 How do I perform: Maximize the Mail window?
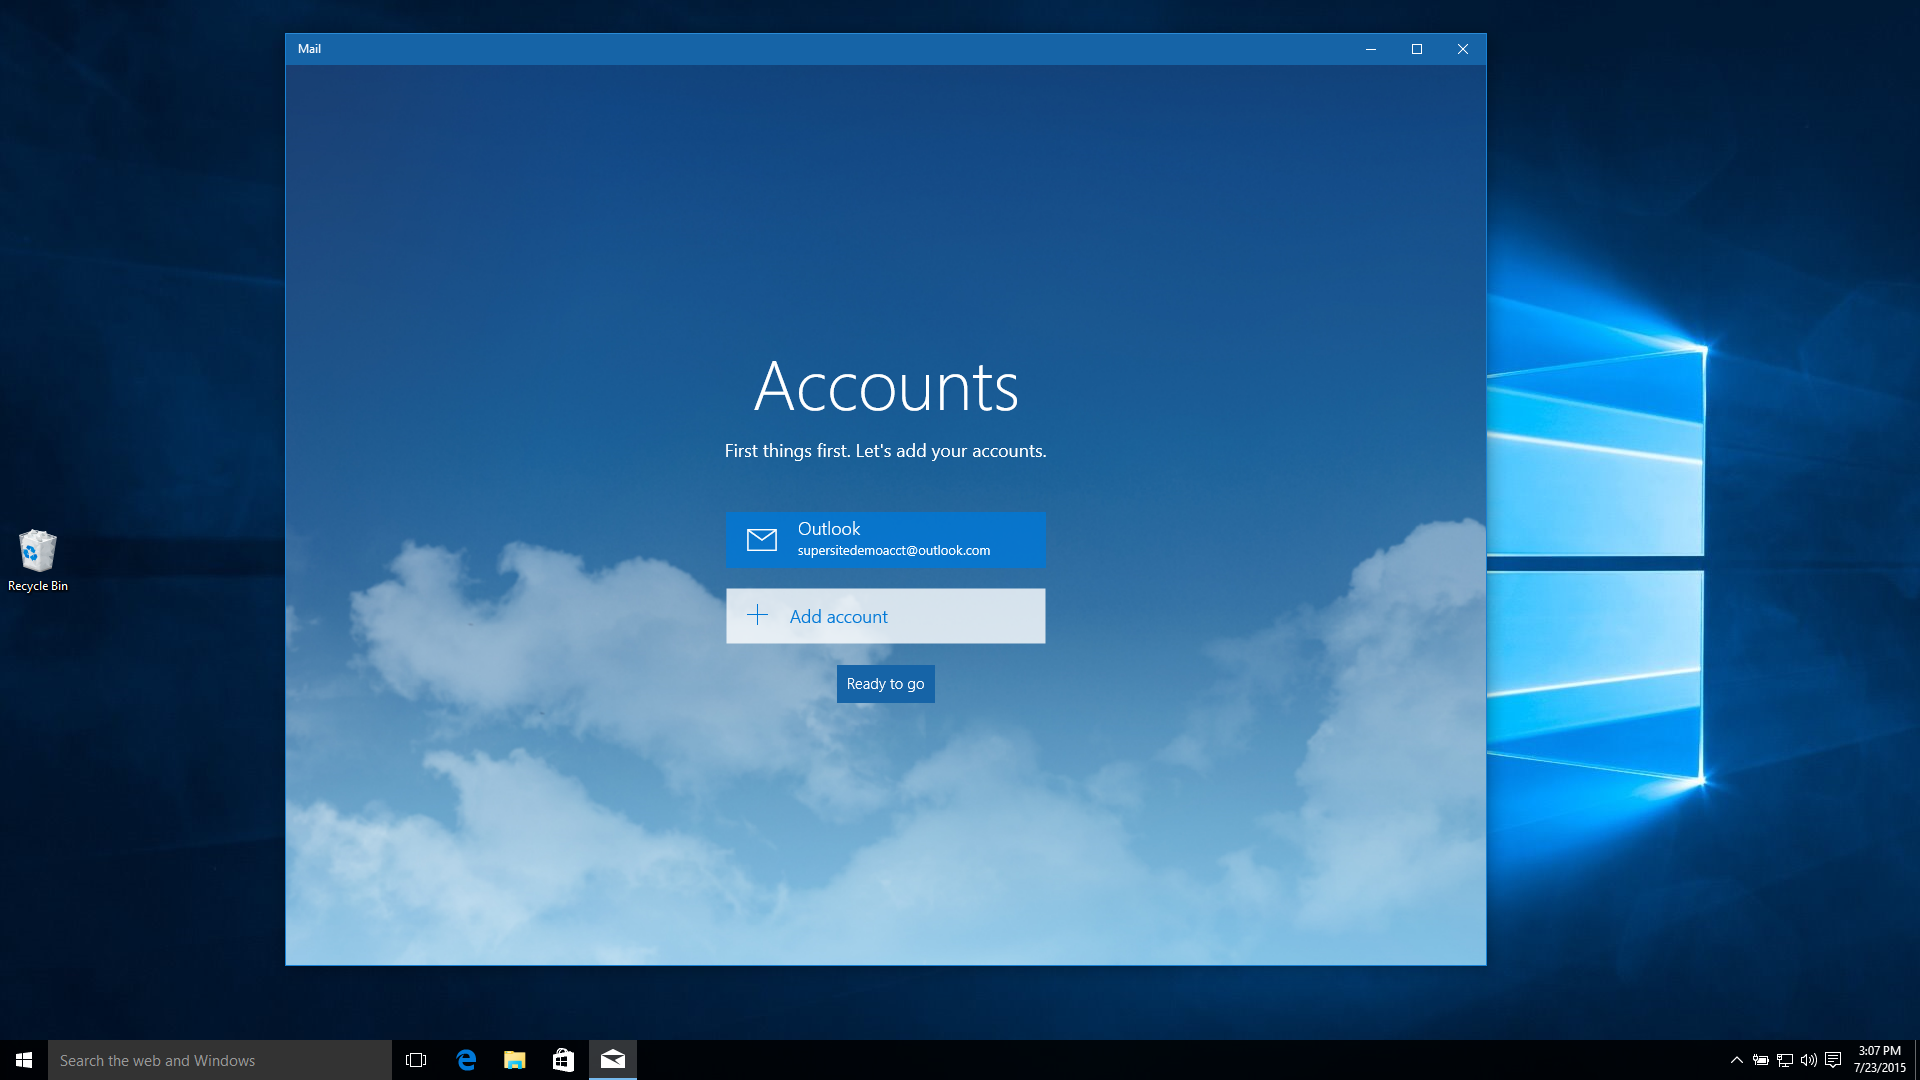(1416, 49)
